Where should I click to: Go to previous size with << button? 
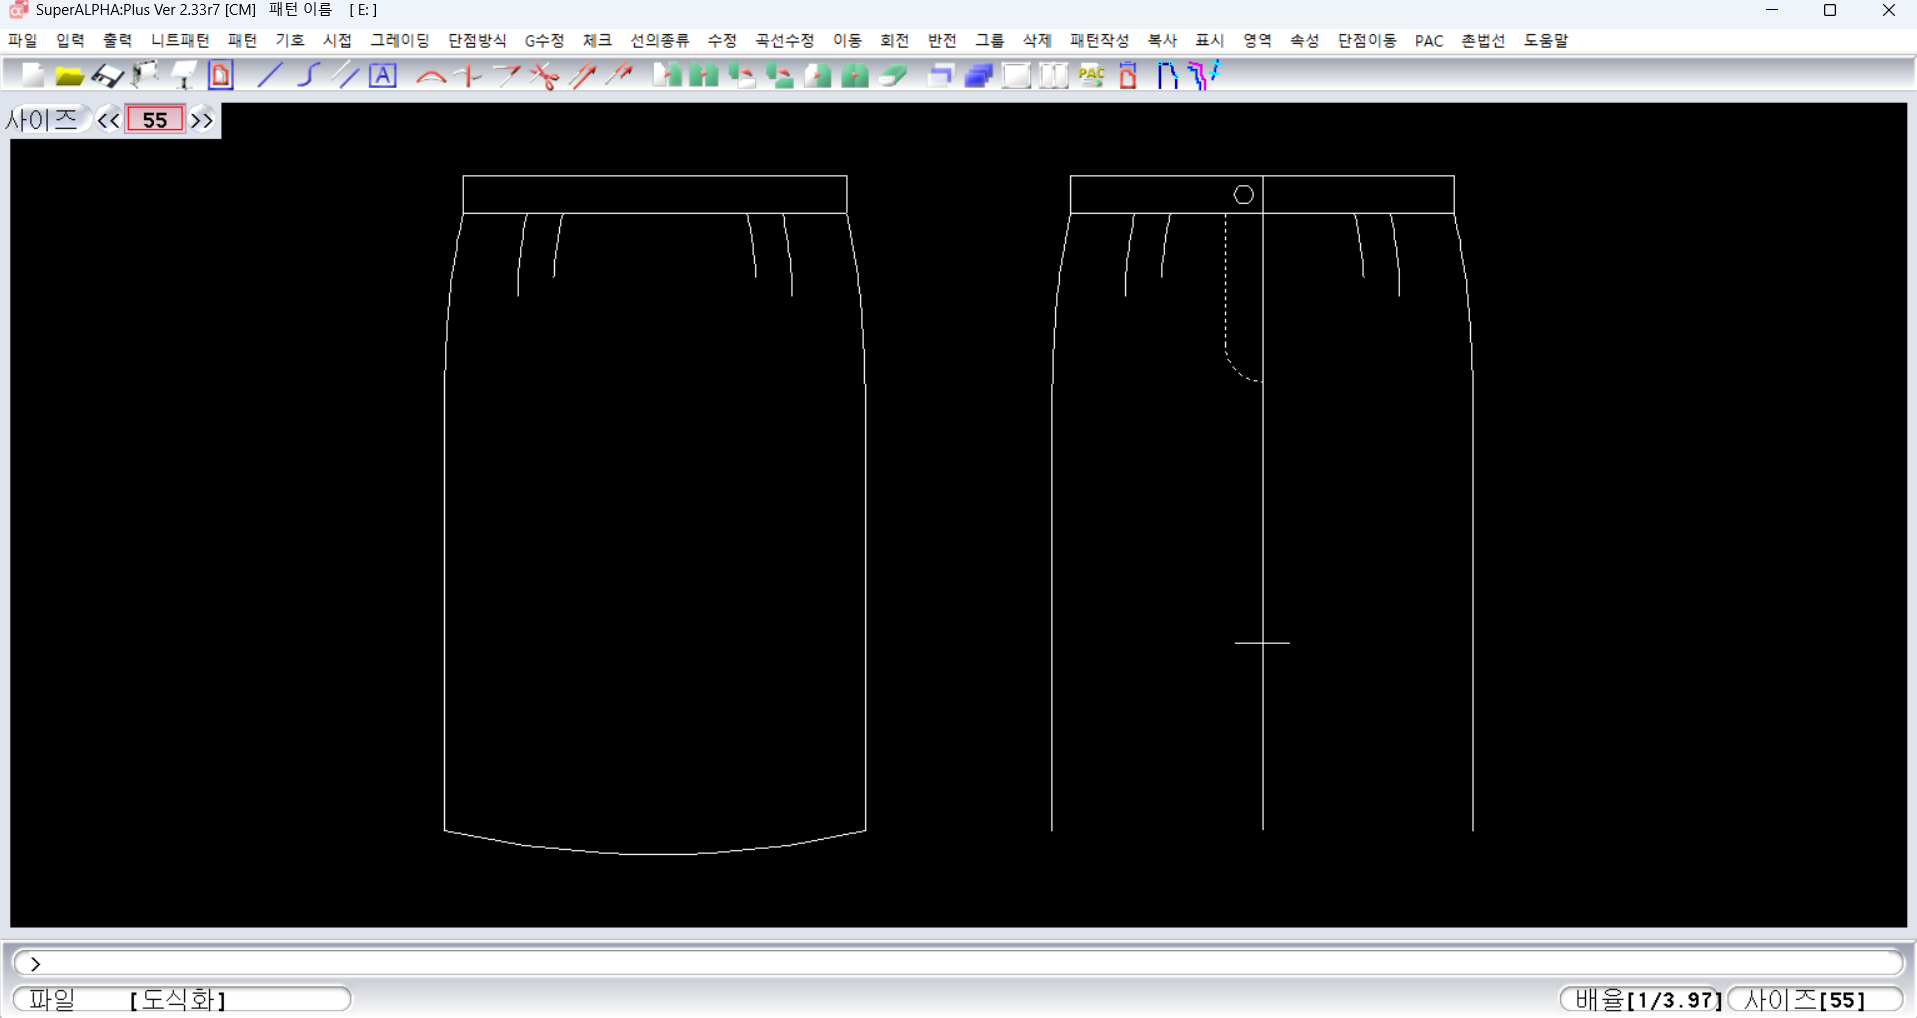(x=108, y=120)
